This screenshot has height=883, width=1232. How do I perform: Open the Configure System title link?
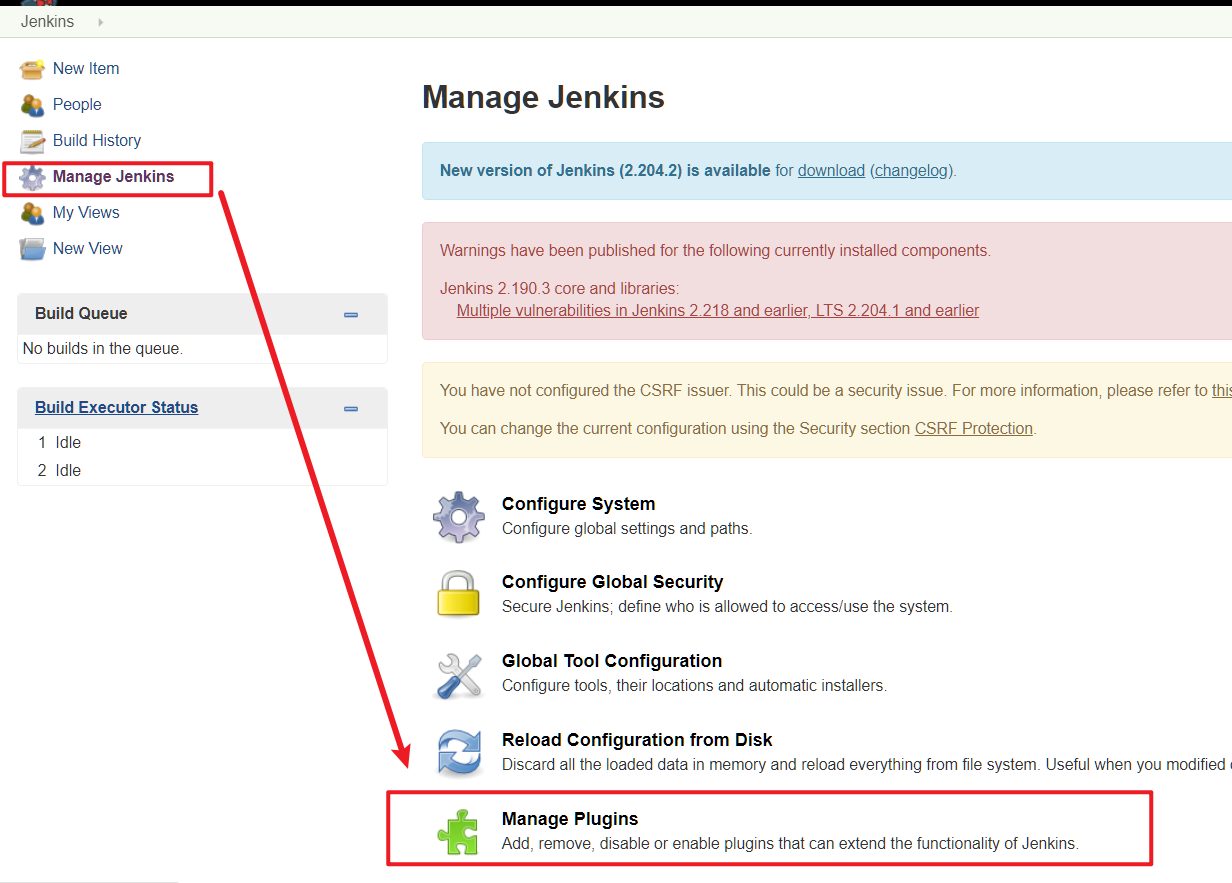578,504
